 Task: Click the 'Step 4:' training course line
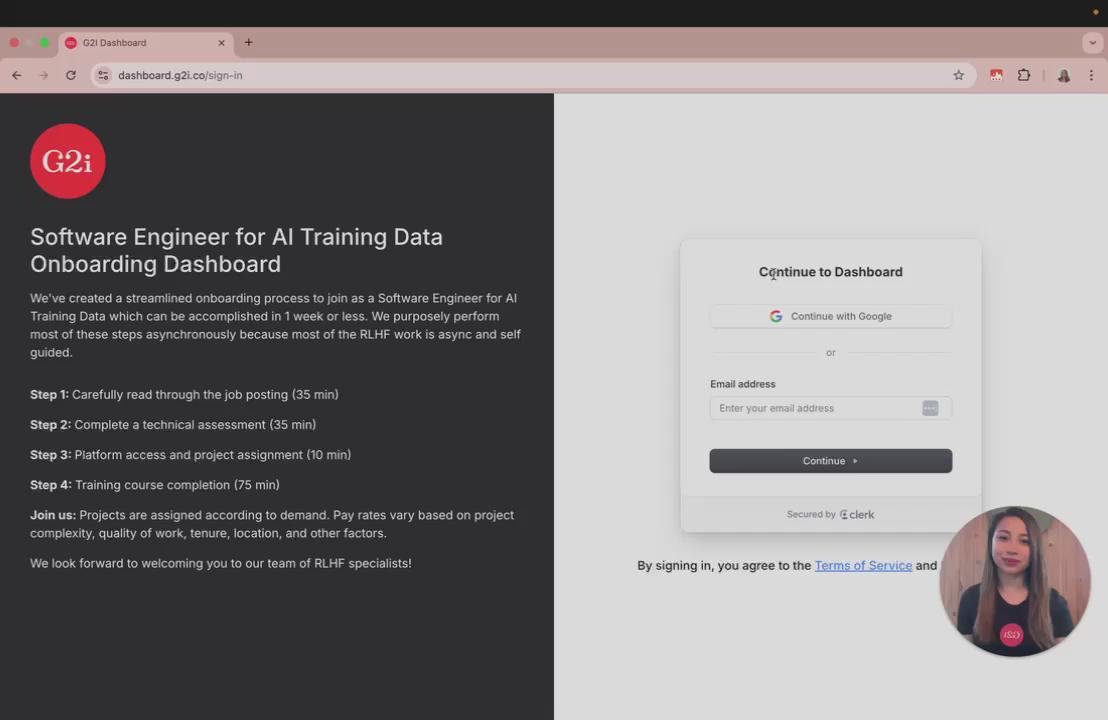155,485
